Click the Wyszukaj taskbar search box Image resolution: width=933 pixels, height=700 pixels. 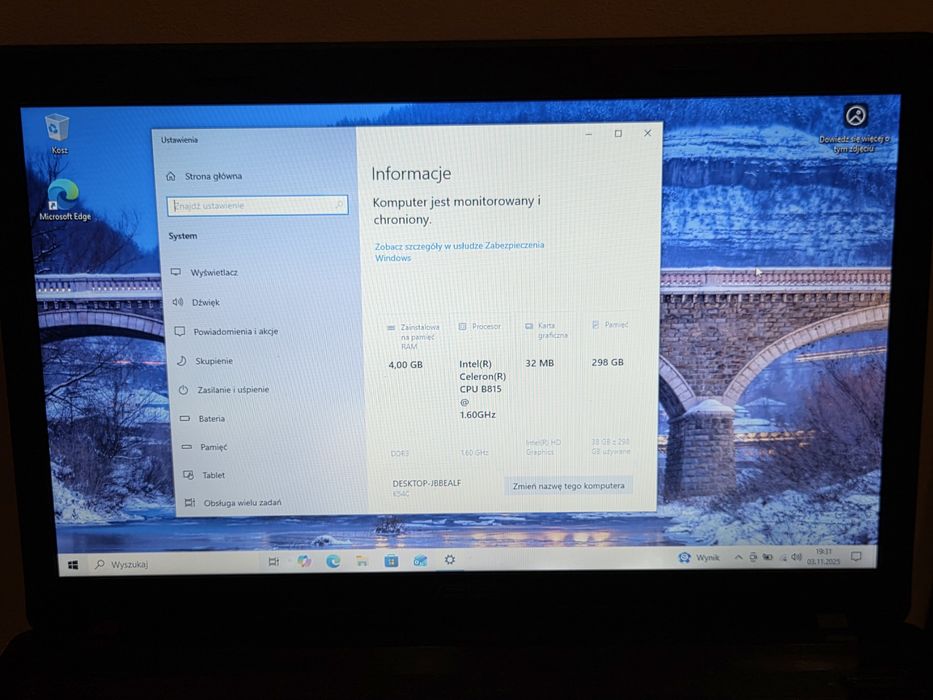173,564
